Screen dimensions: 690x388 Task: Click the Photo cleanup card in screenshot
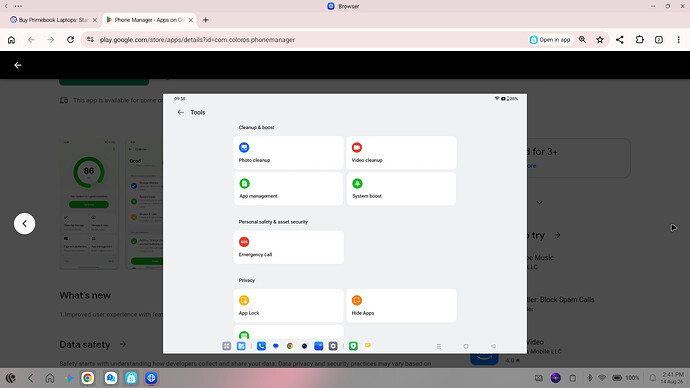(x=288, y=153)
